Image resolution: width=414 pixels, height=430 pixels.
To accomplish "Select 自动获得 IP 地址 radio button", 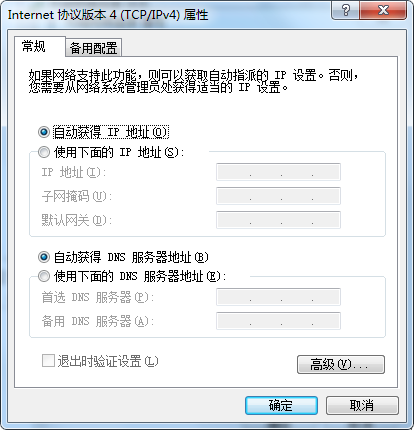I will [44, 132].
